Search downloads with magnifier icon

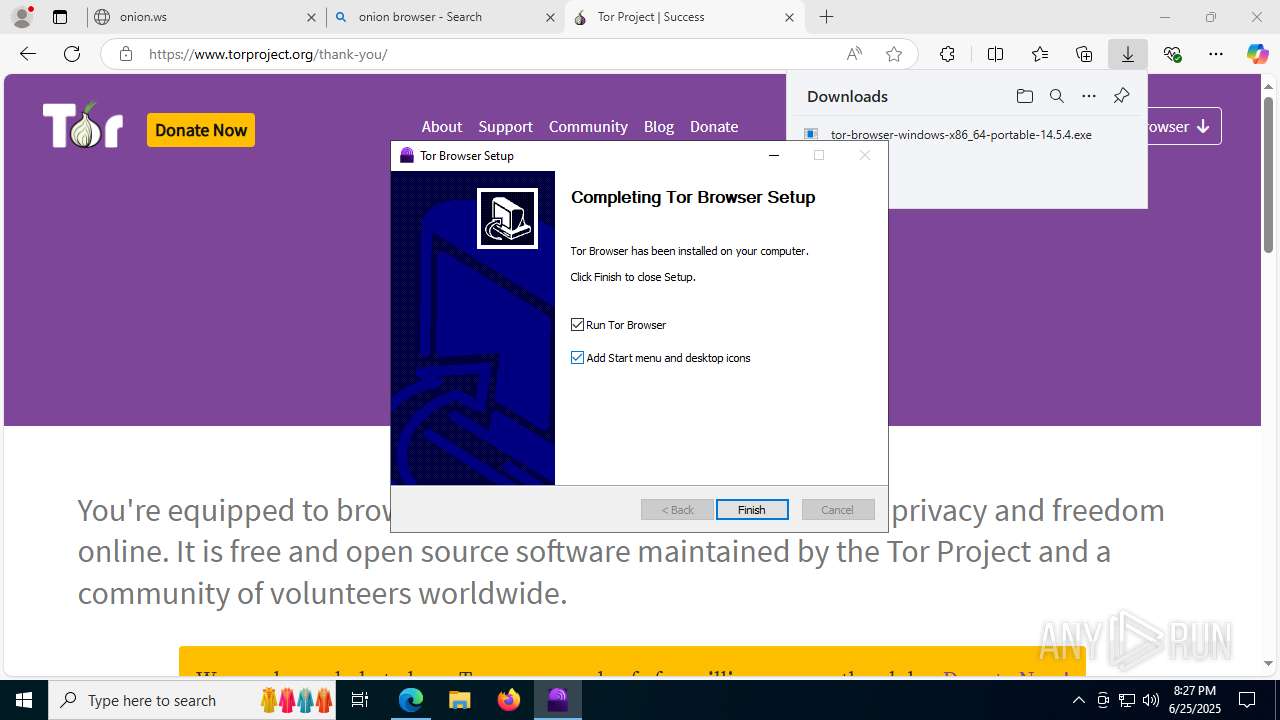click(1056, 96)
